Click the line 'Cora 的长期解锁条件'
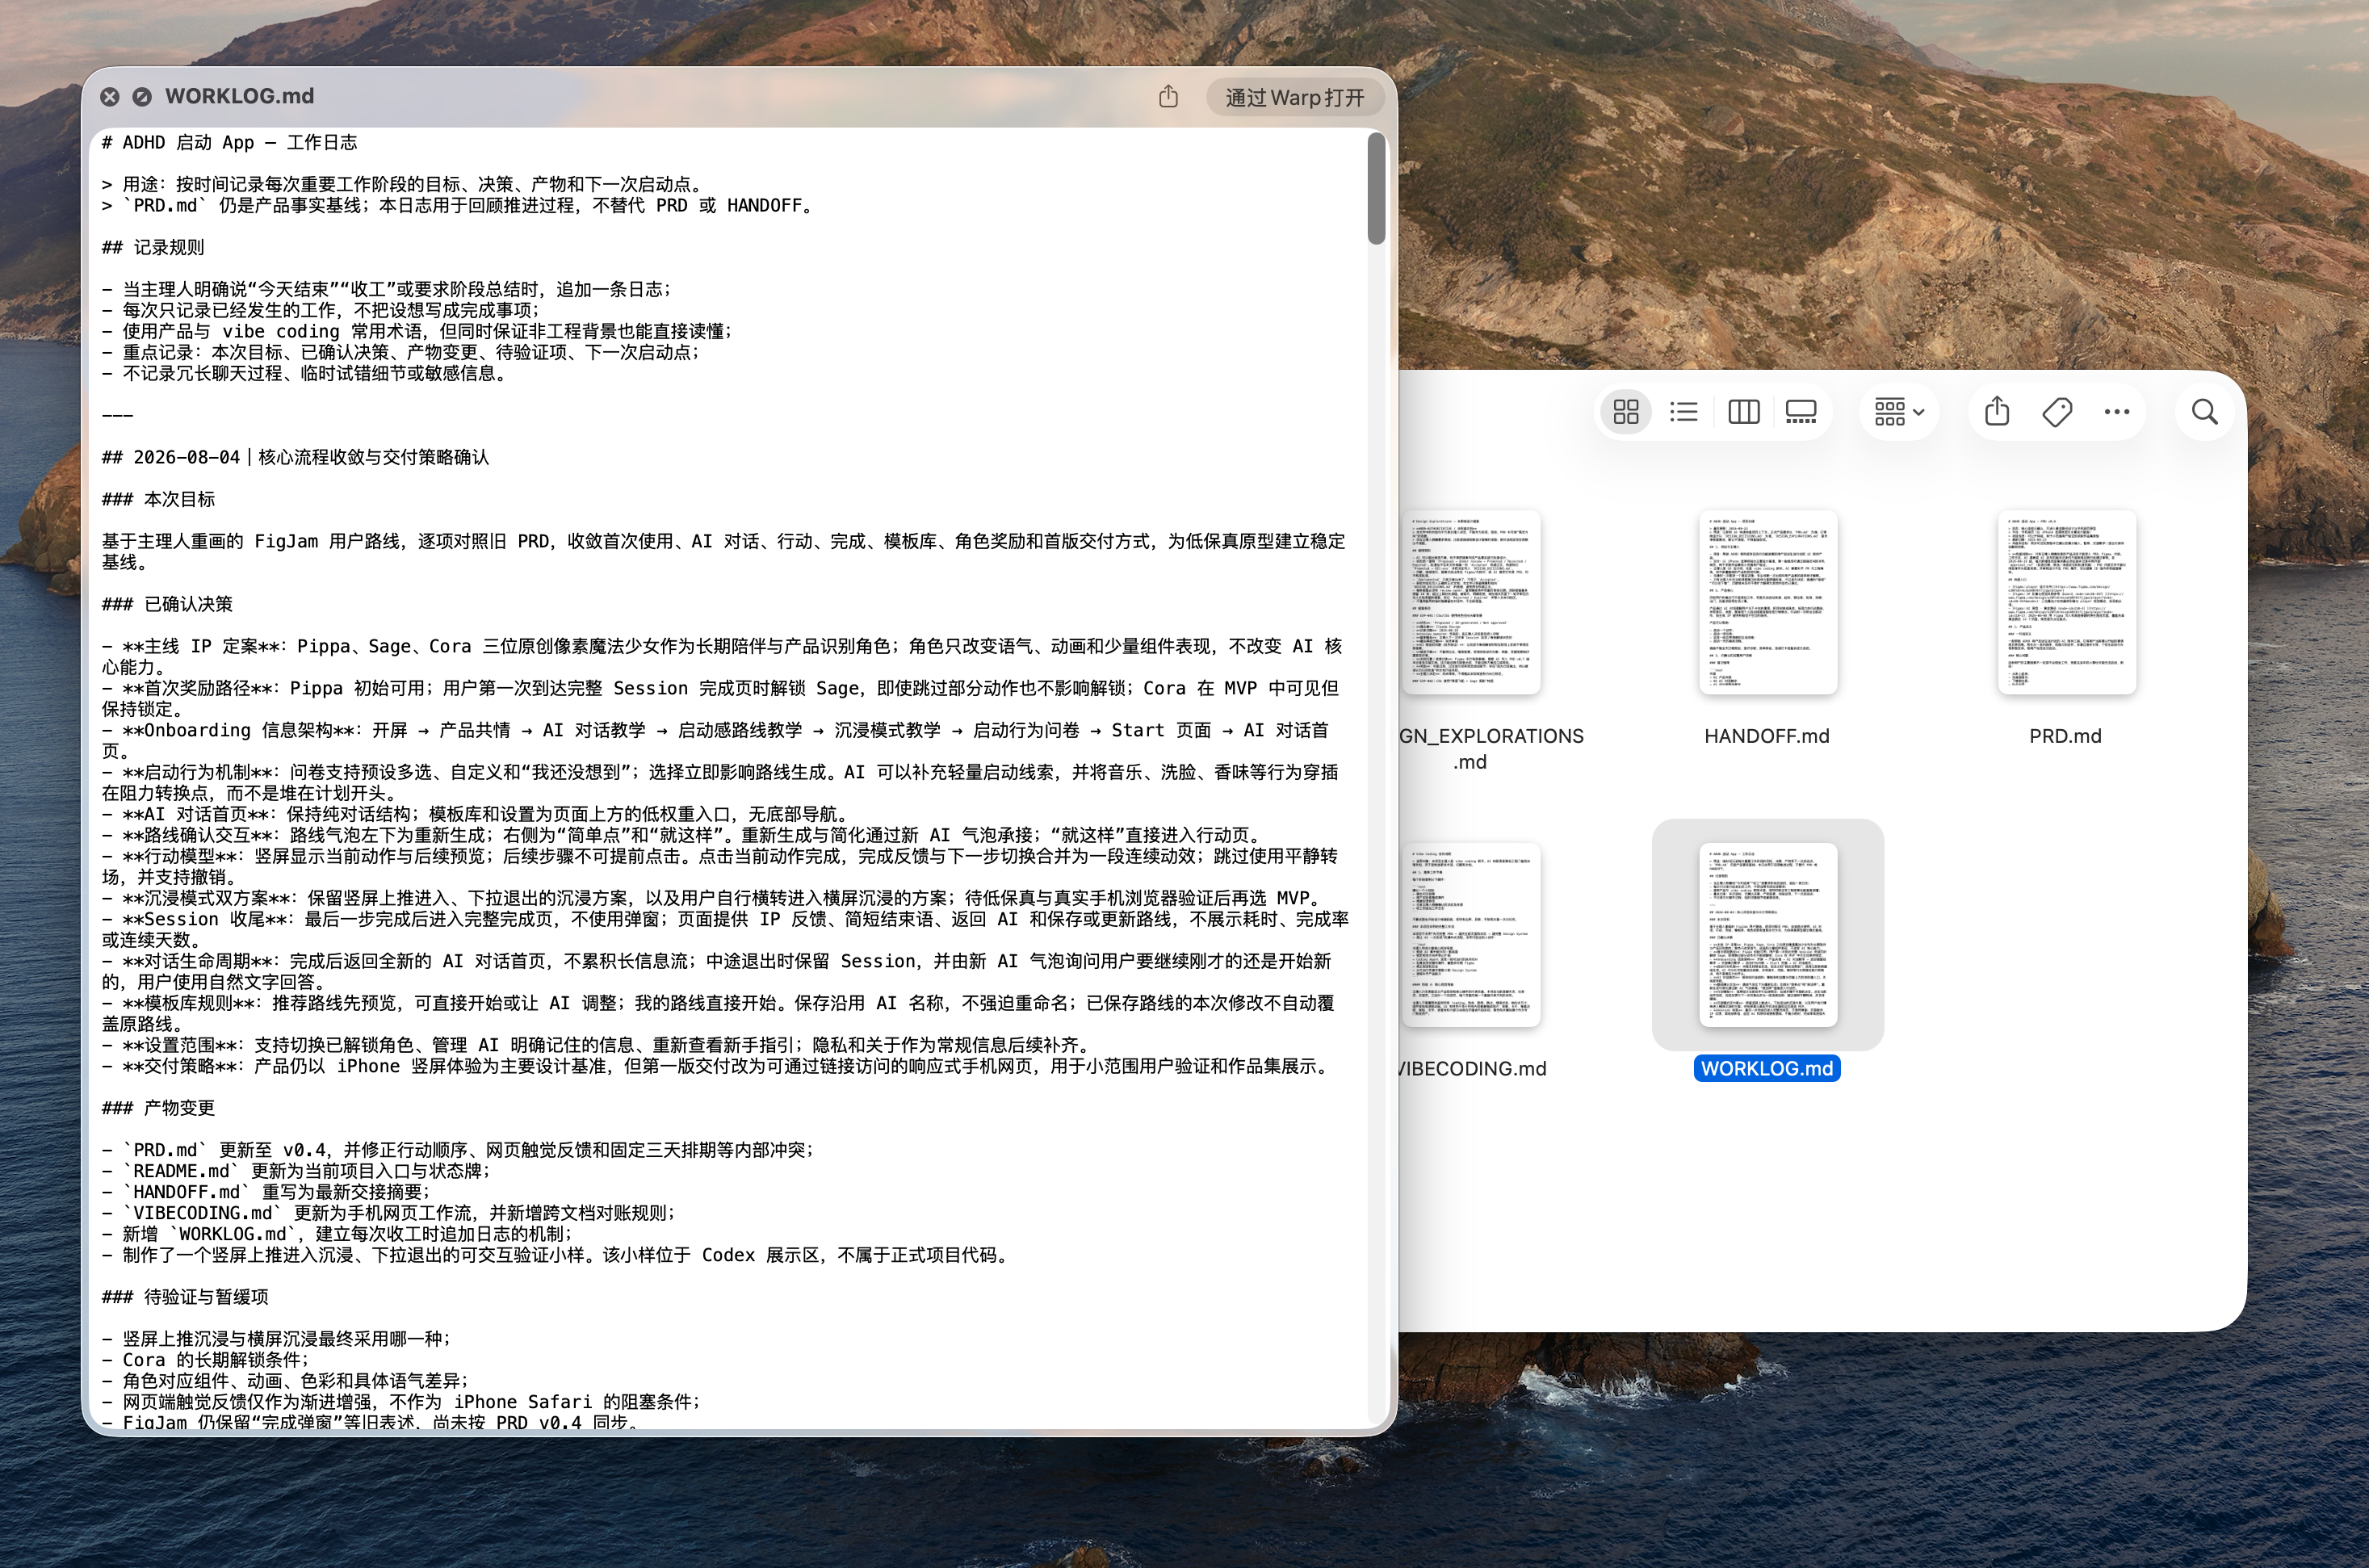The image size is (2369, 1568). 206,1360
